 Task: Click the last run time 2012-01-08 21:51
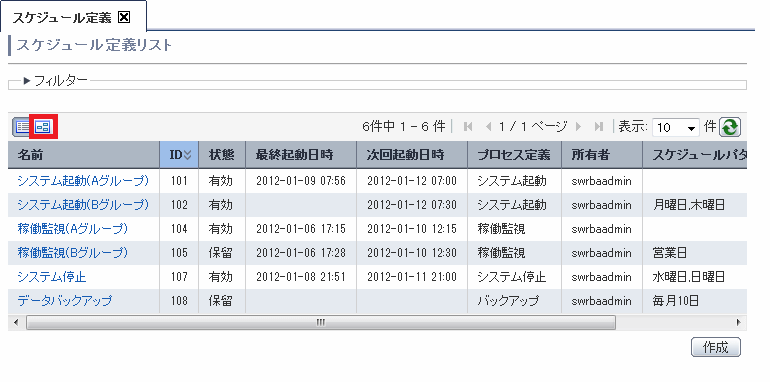point(301,277)
